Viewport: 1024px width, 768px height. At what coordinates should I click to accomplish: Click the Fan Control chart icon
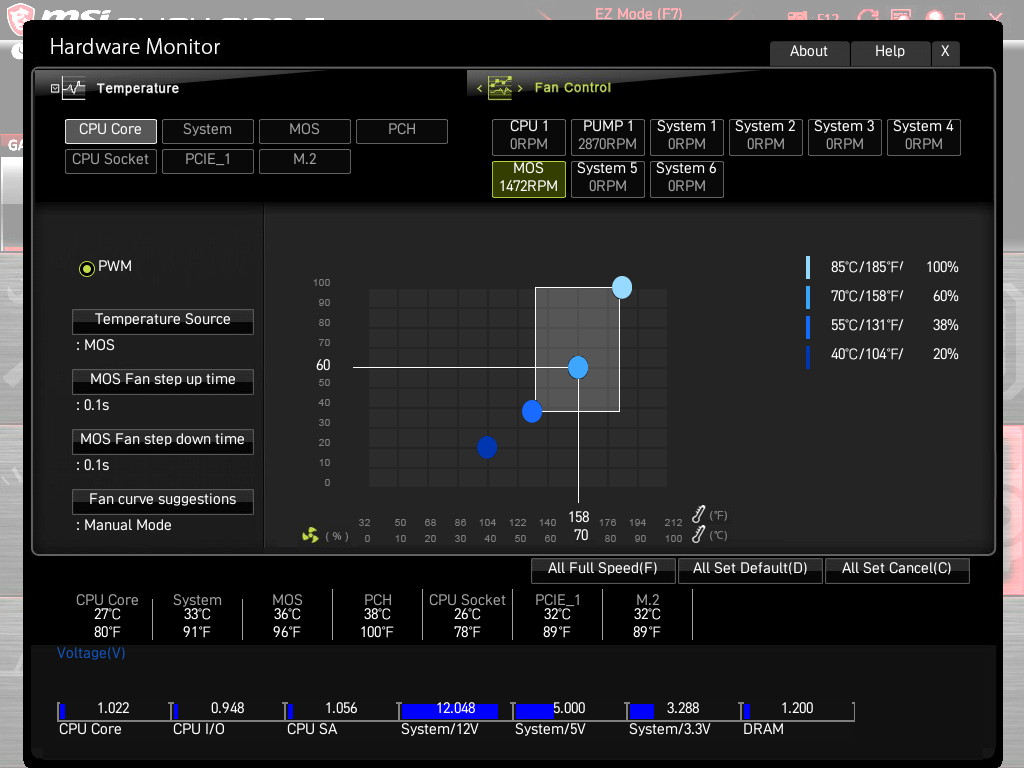pos(500,88)
